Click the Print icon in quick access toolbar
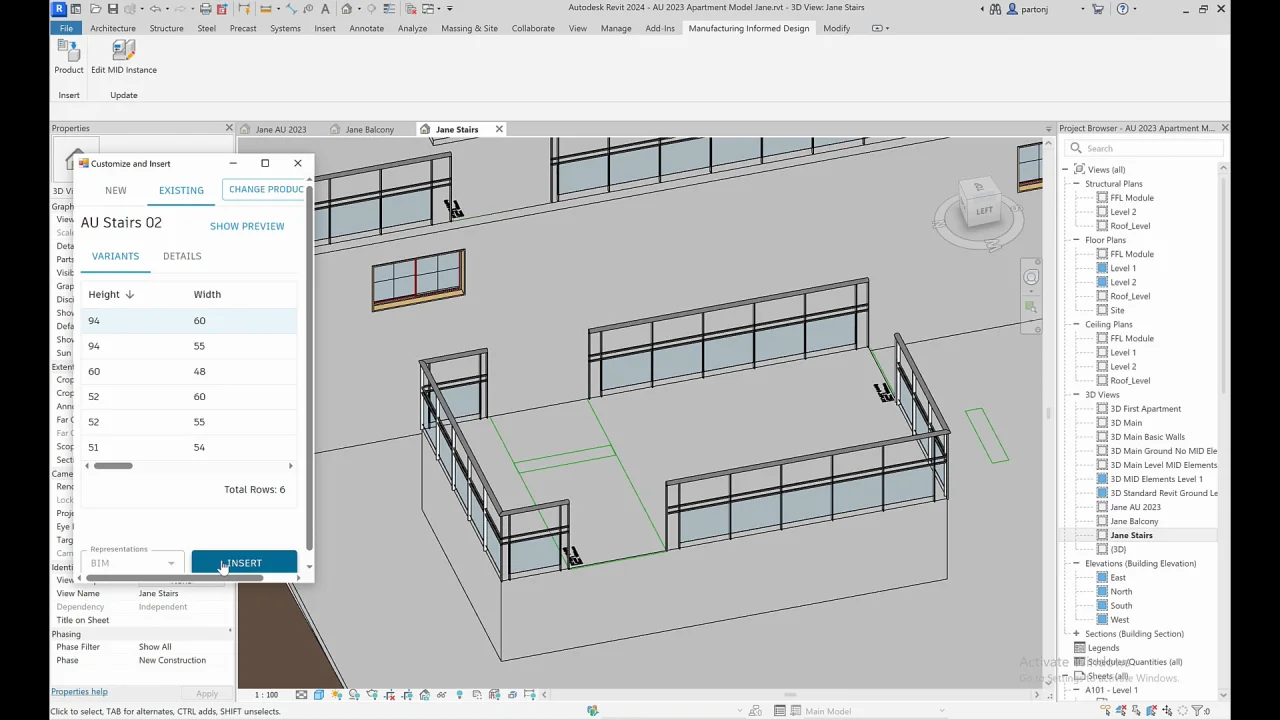Image resolution: width=1280 pixels, height=720 pixels. click(x=205, y=9)
